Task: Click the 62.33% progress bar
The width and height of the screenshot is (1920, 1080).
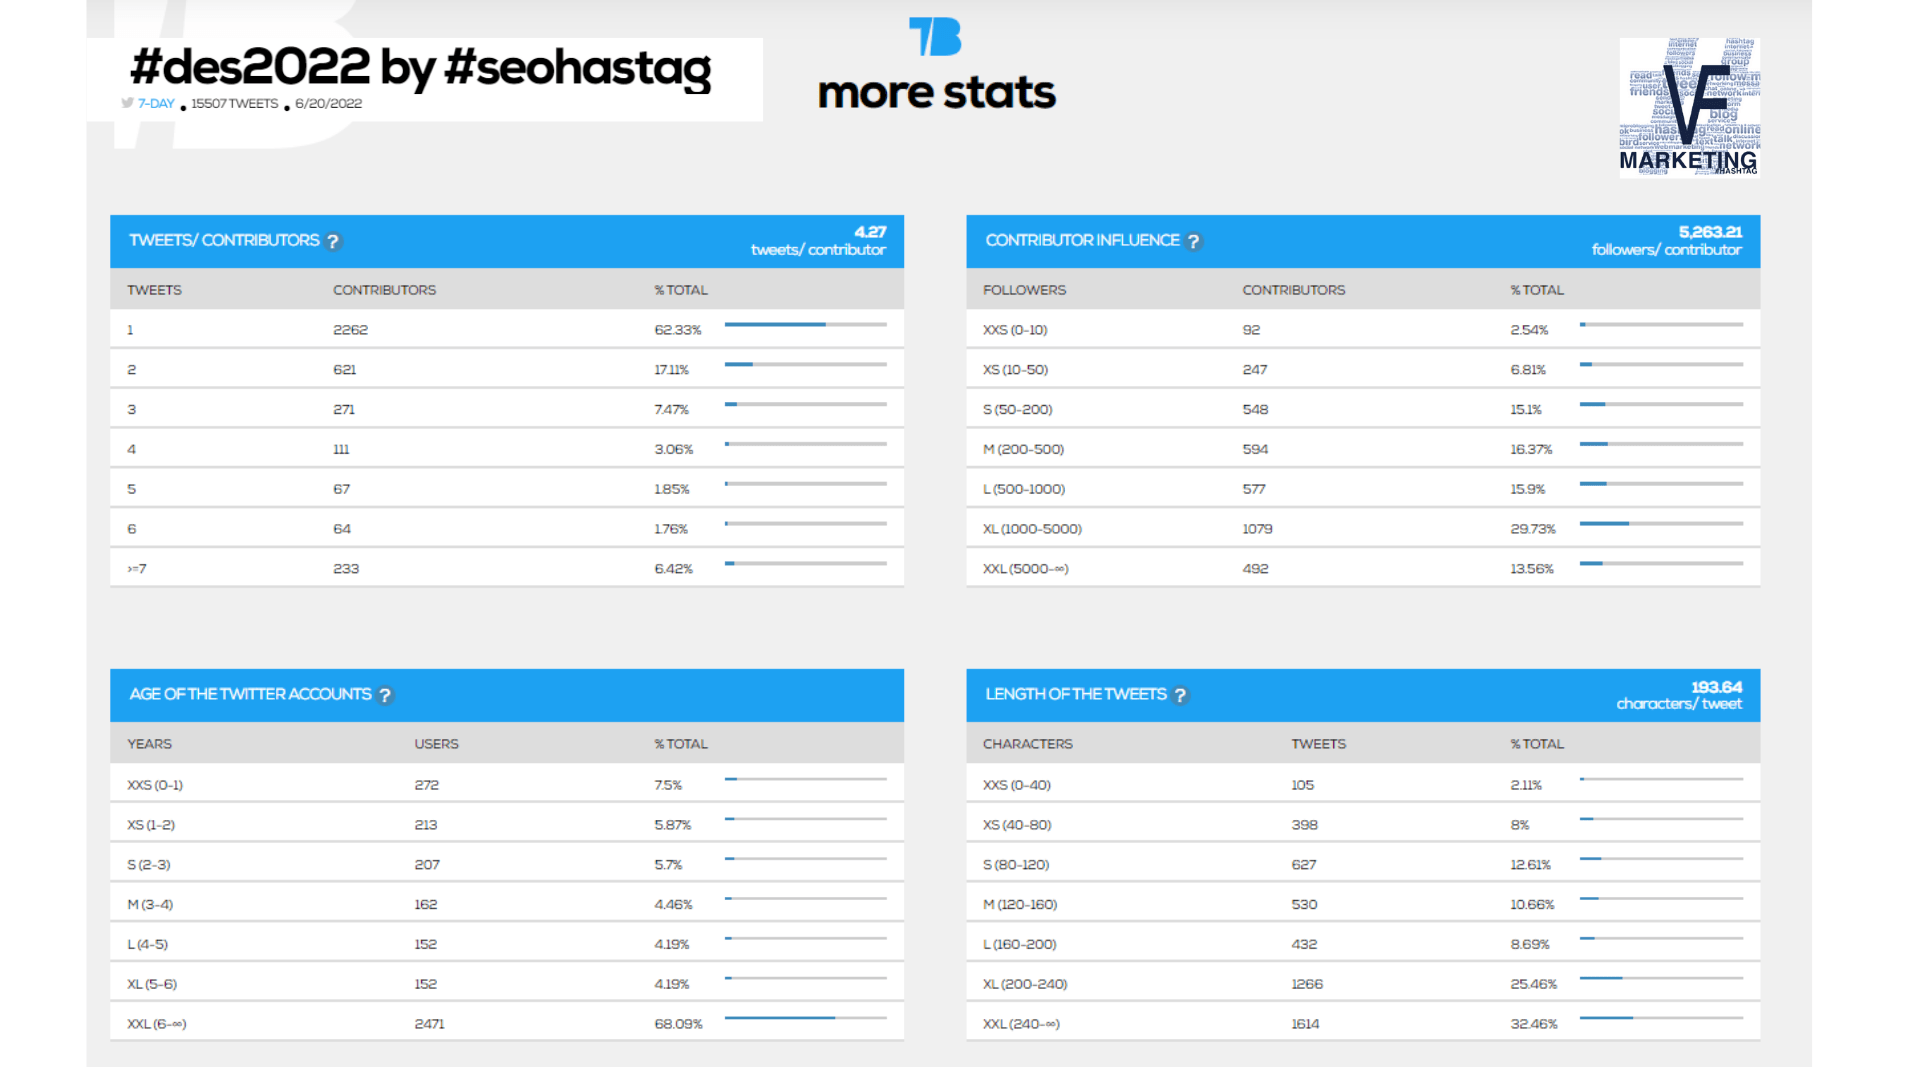Action: click(806, 324)
